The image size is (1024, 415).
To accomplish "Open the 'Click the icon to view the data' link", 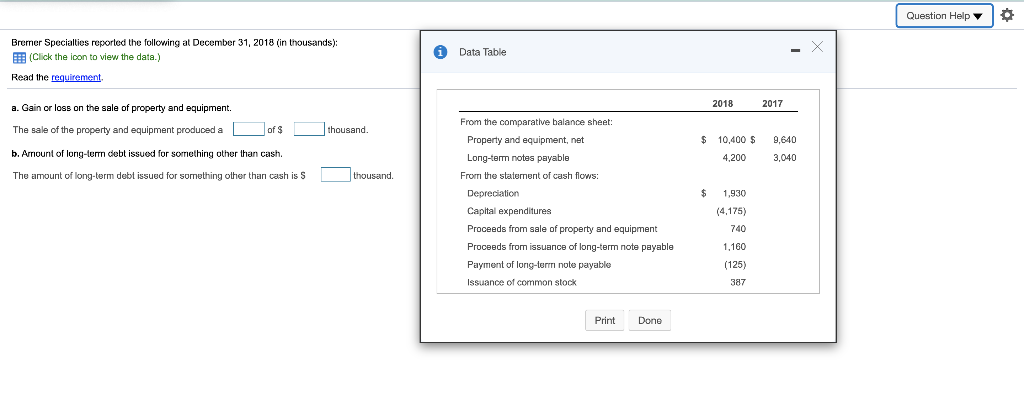I will coord(95,57).
